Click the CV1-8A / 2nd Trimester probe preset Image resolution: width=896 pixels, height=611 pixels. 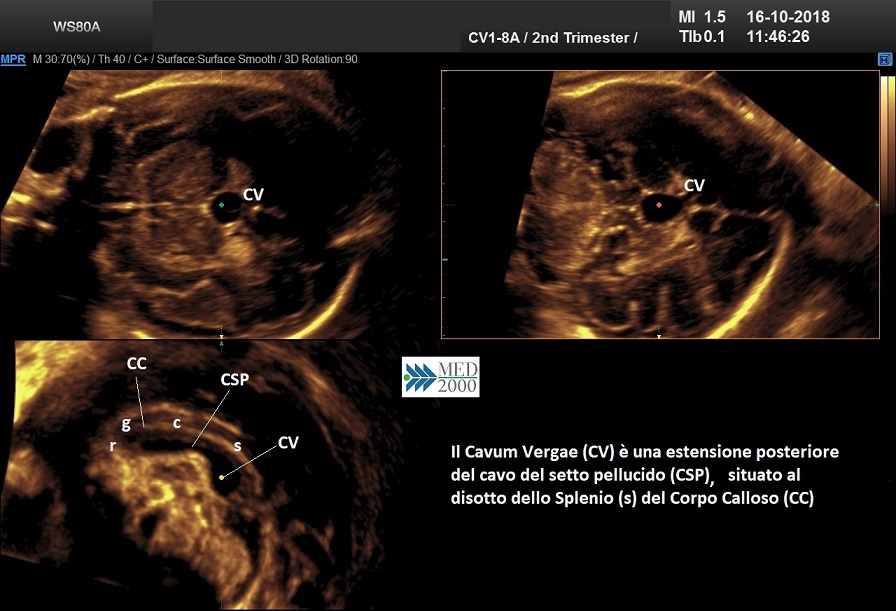coord(552,38)
